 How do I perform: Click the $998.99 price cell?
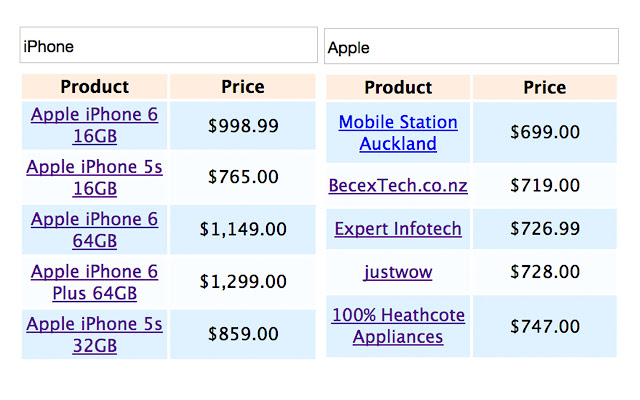pyautogui.click(x=243, y=125)
